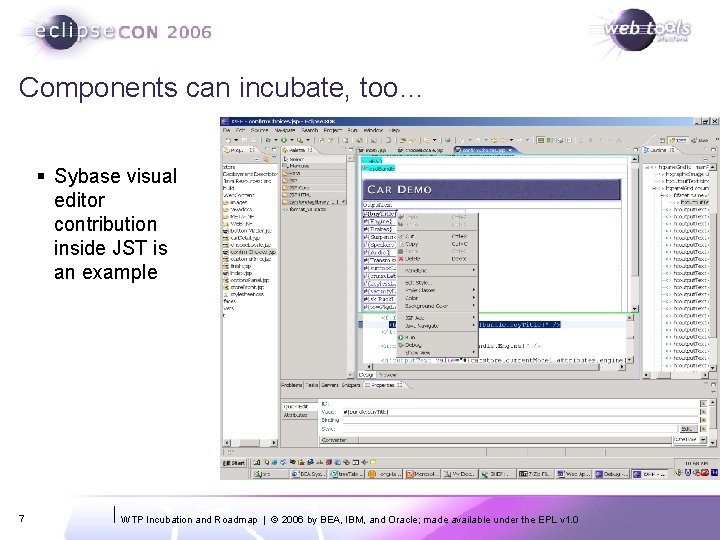Expand the JSF HTML drawer in the Palette
720x540 pixels.
click(315, 195)
